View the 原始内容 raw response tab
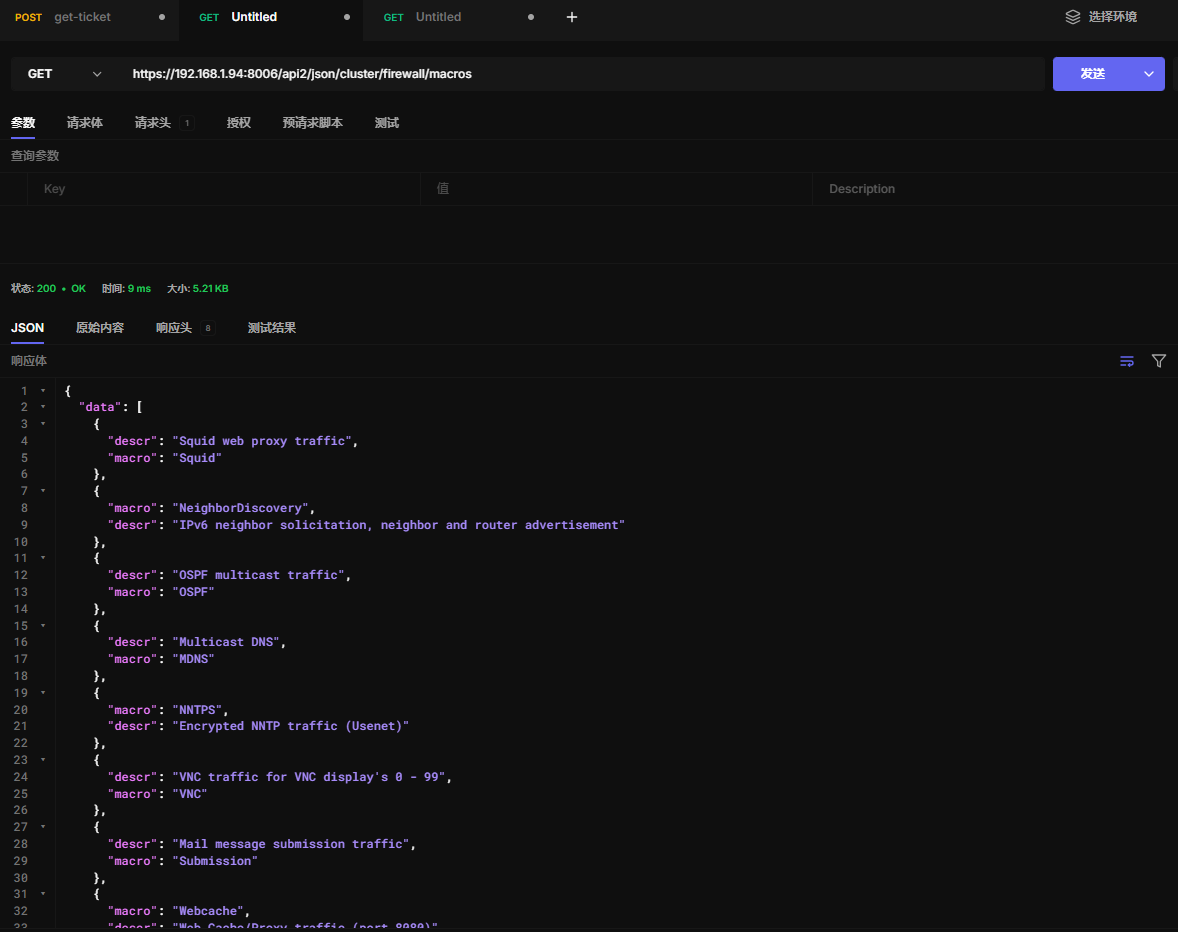 coord(100,328)
